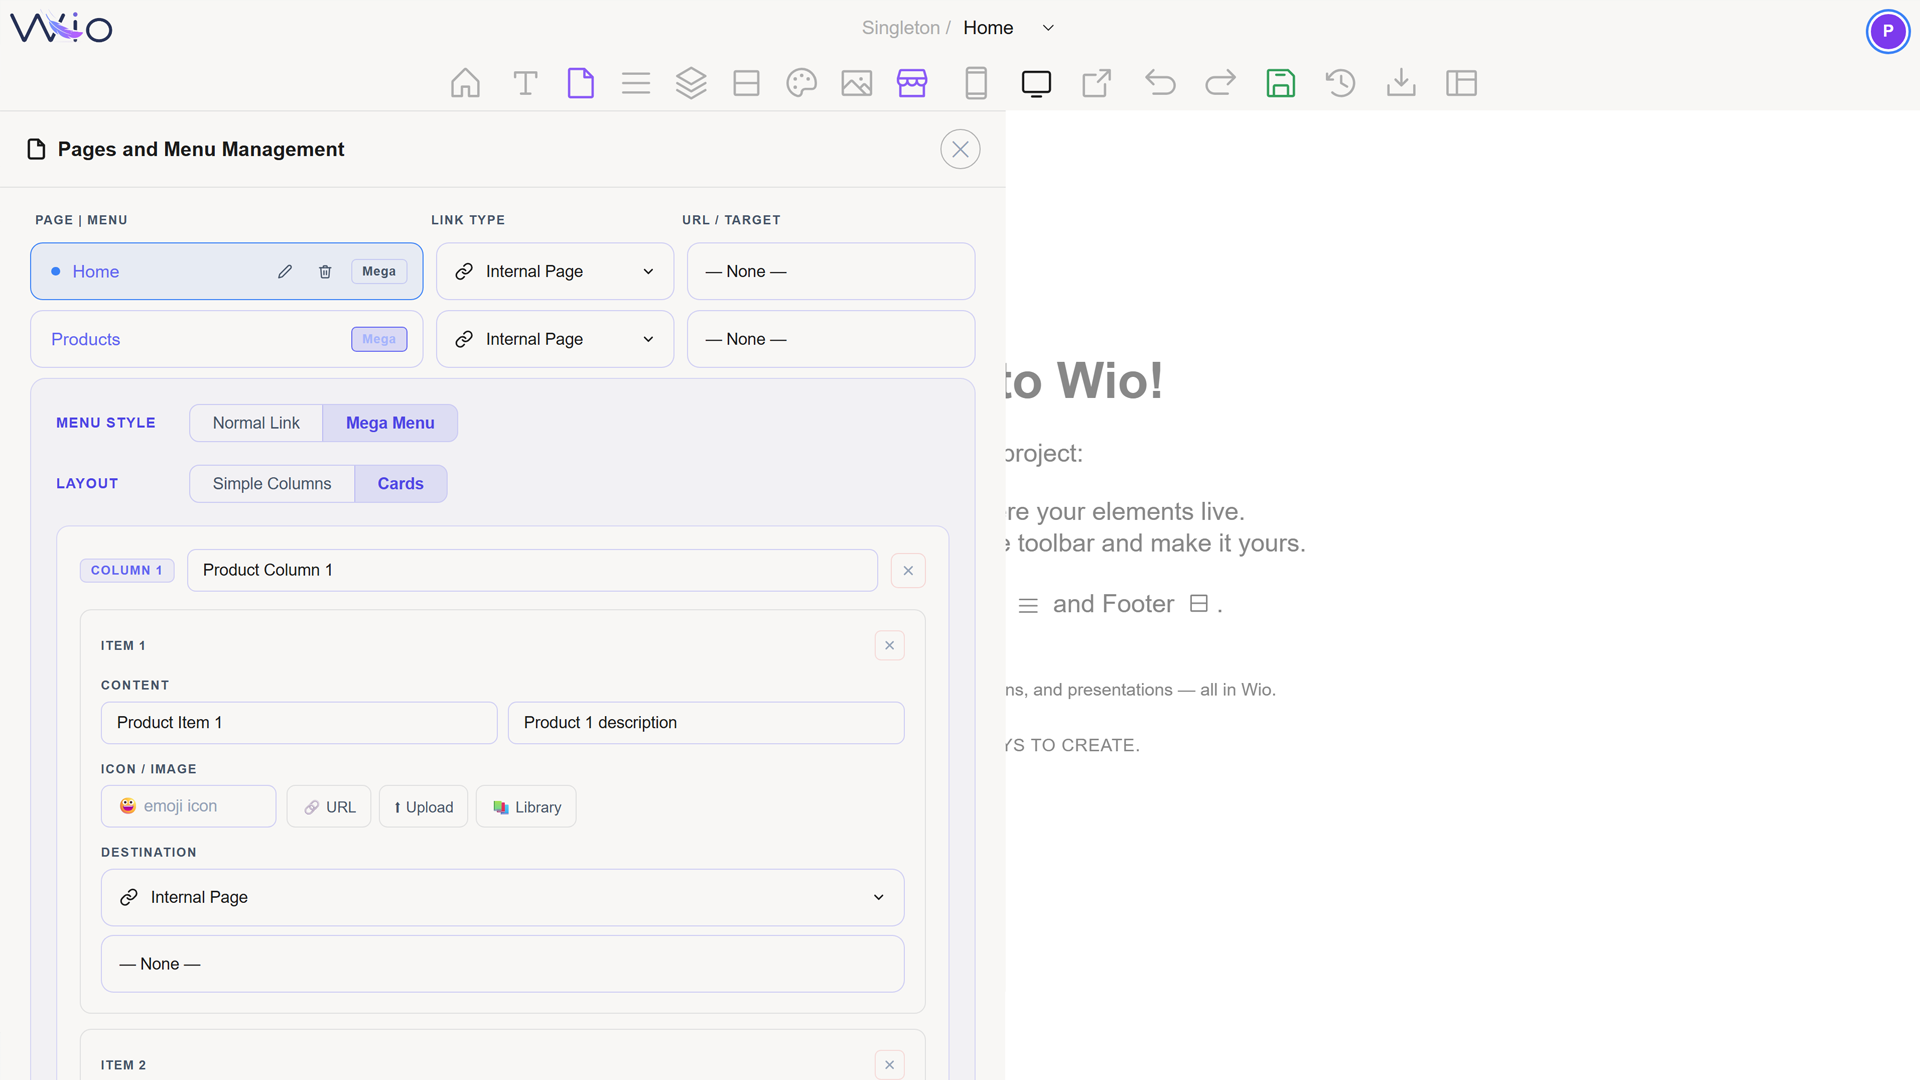Choose Cards layout
This screenshot has width=1920, height=1080.
click(x=401, y=483)
